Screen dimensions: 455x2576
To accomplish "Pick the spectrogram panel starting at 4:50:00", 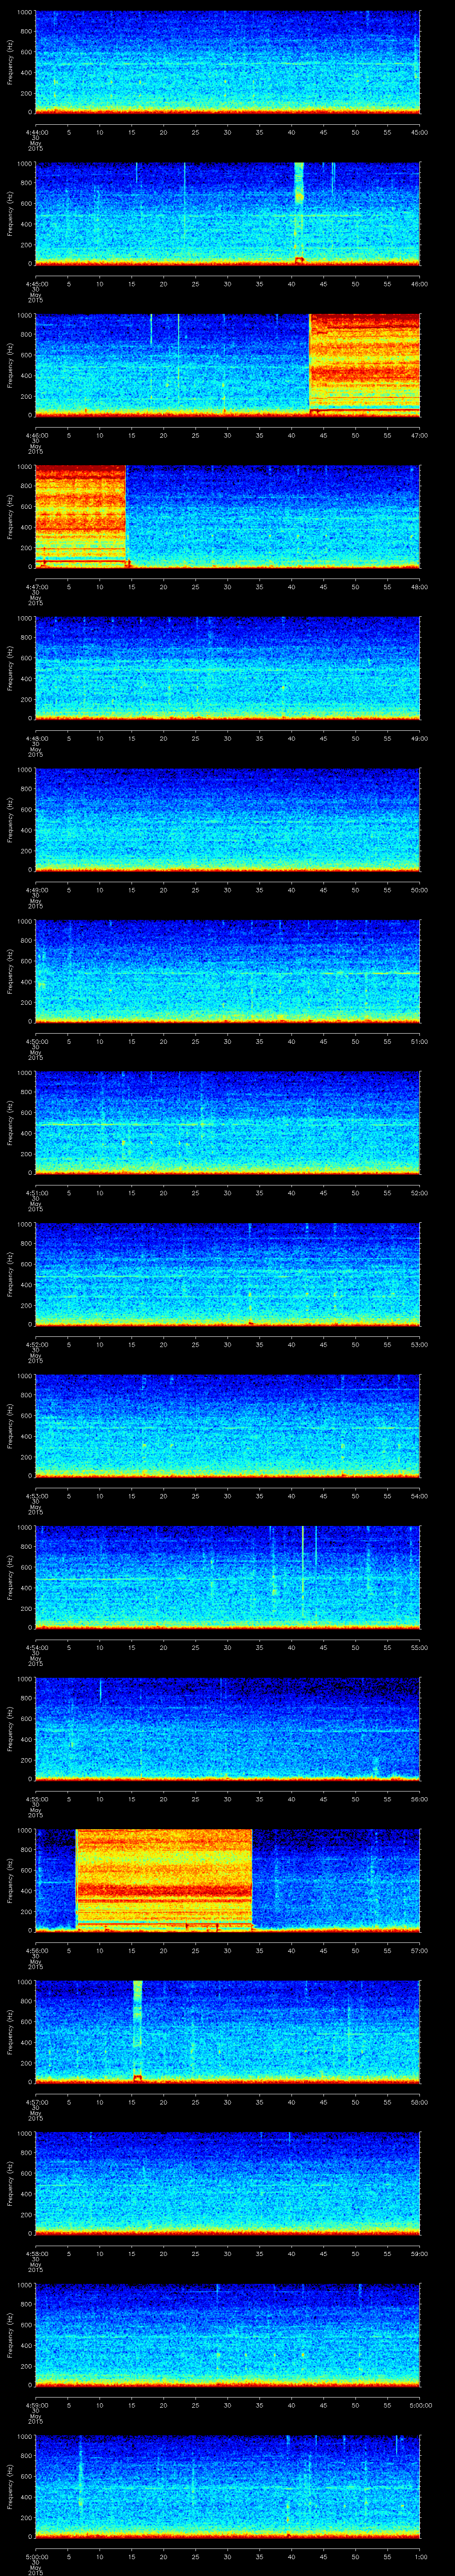I will click(x=227, y=971).
